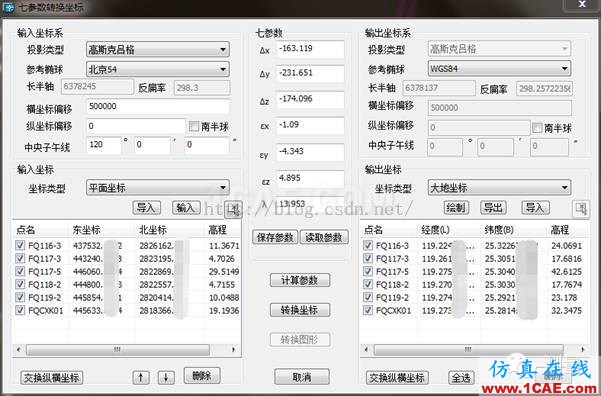The image size is (601, 396).
Task: Click input 横坐标偏移 field 500000
Action: pyautogui.click(x=158, y=107)
